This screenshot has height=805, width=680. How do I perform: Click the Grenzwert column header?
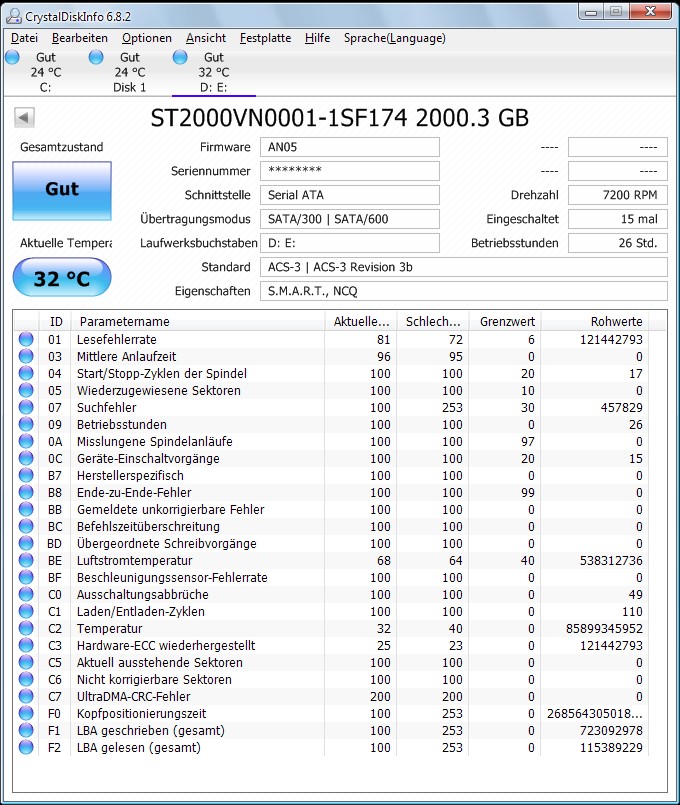coord(506,321)
